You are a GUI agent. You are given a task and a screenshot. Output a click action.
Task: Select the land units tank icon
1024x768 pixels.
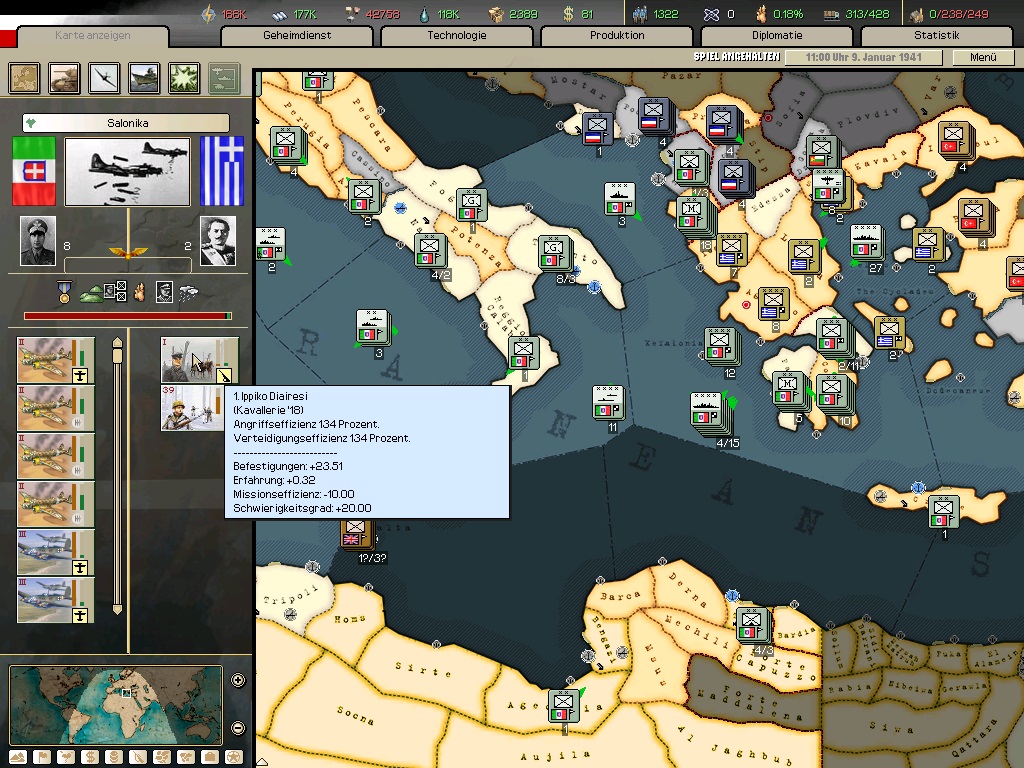(65, 77)
